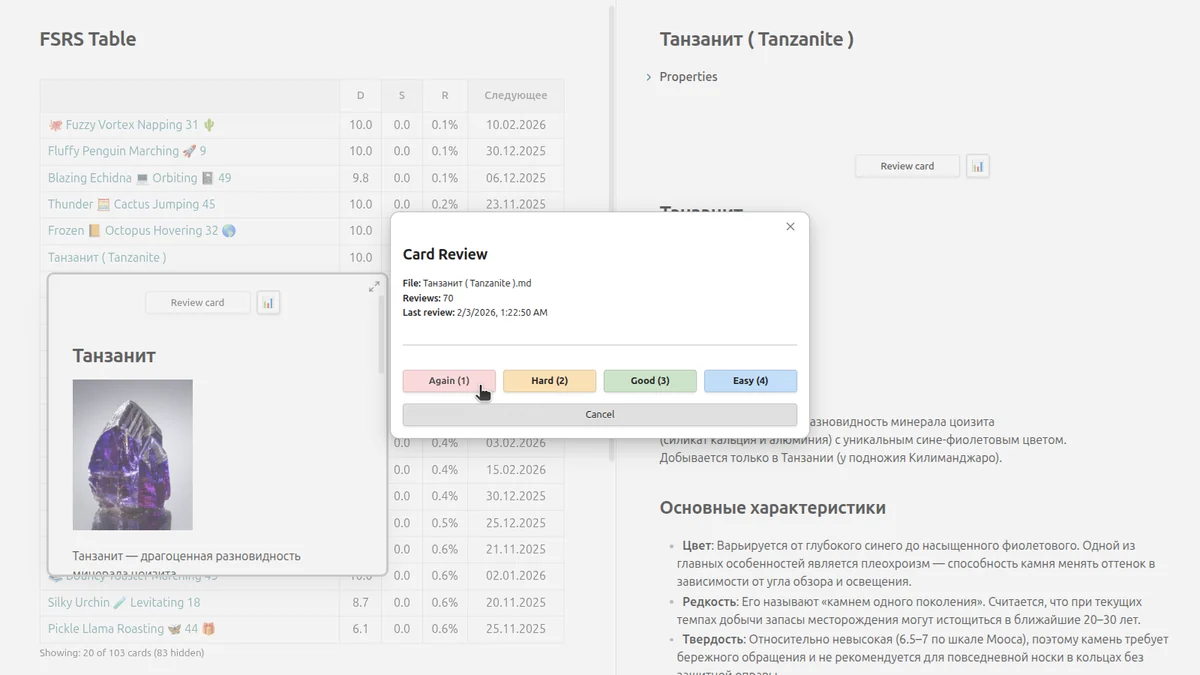Click difficulty value 6.1 in Pickle Llama row
The image size is (1200, 675).
360,629
